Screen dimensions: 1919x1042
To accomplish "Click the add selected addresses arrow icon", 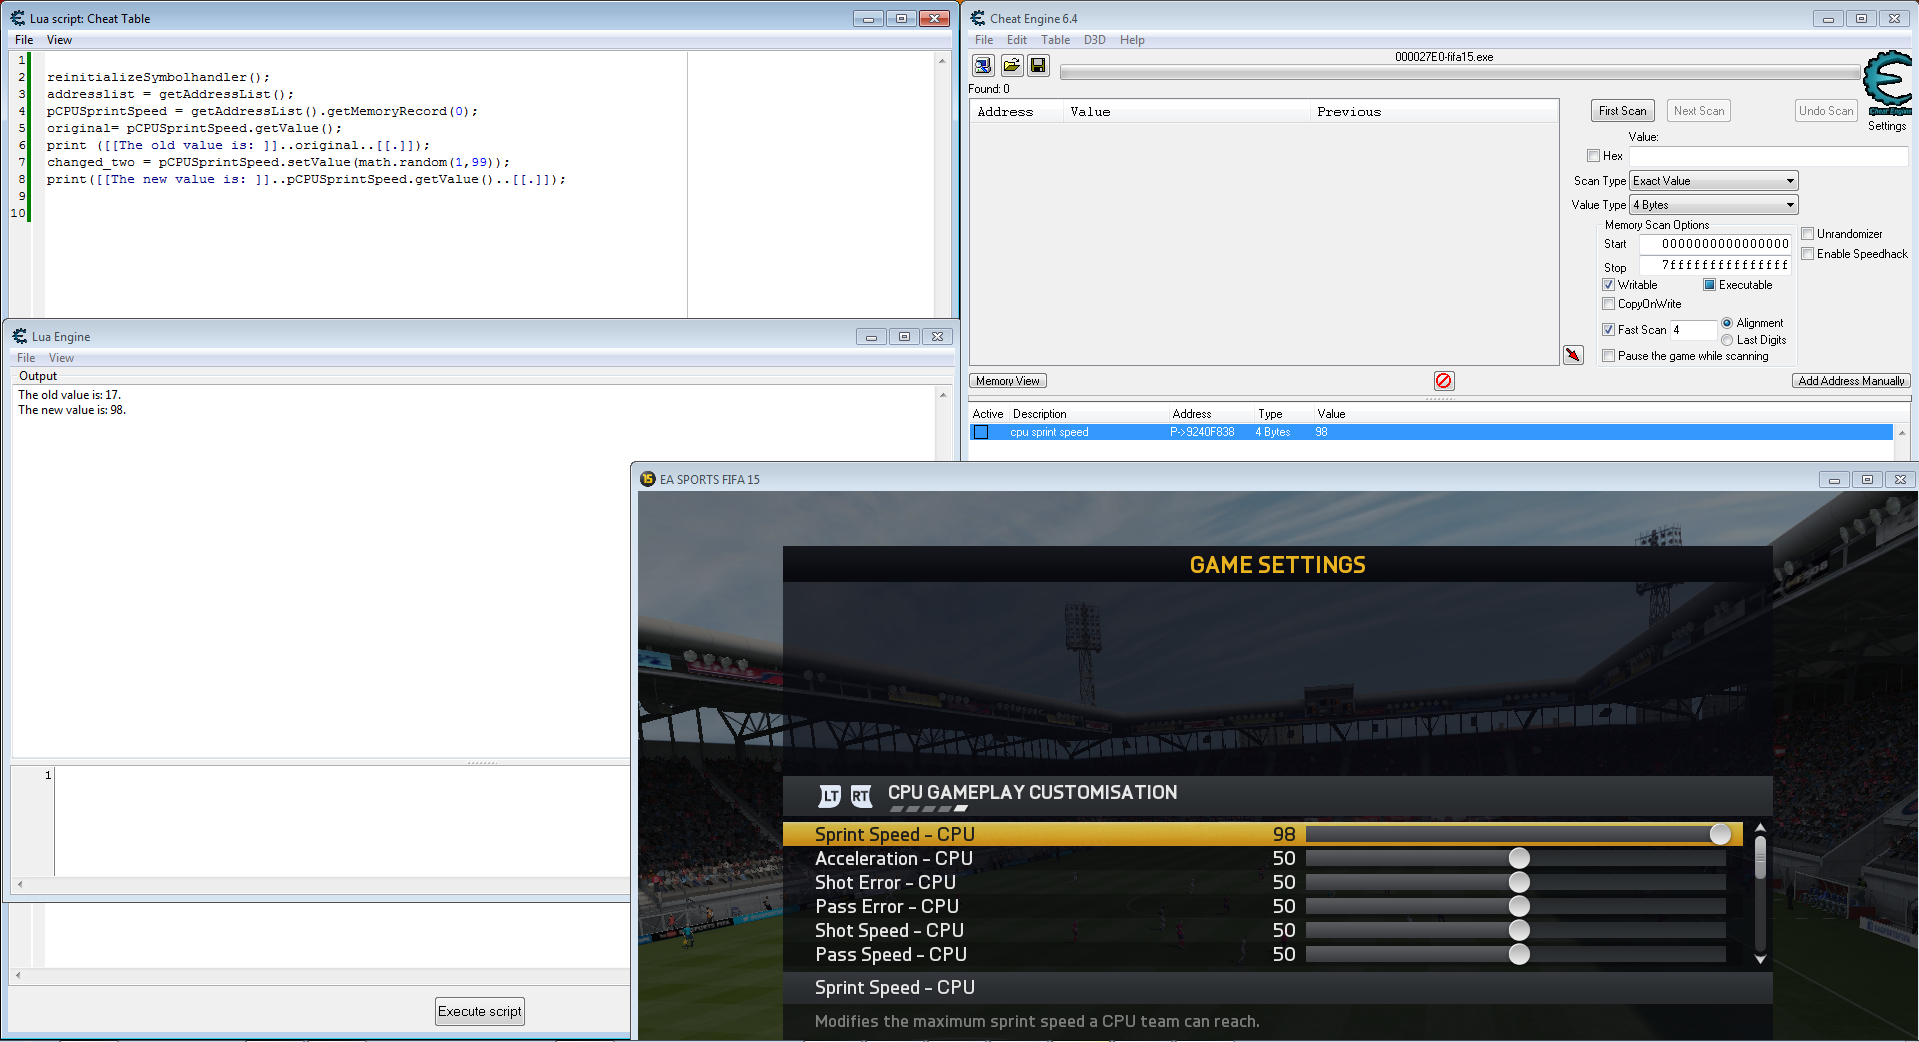I will [x=1573, y=355].
